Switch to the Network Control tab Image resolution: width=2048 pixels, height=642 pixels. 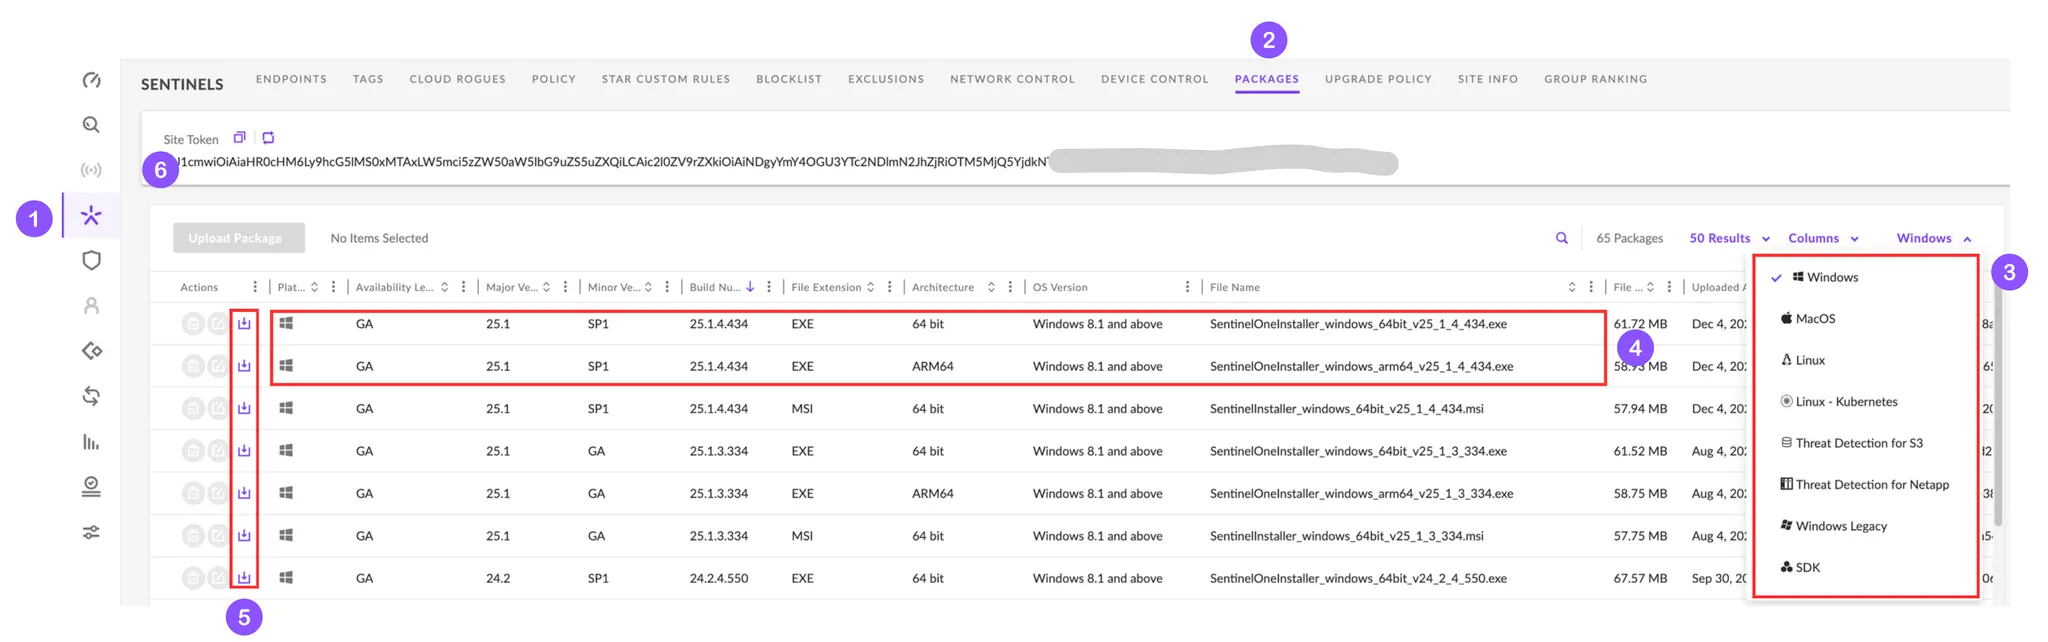(x=1012, y=79)
